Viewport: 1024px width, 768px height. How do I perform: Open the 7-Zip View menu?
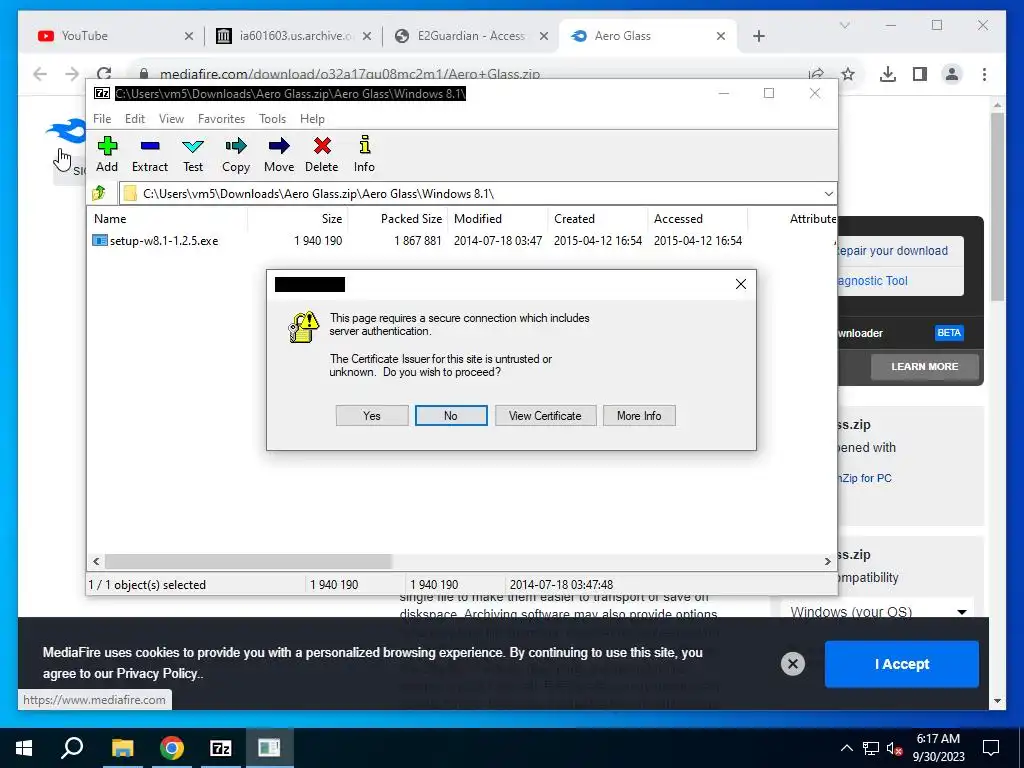171,119
